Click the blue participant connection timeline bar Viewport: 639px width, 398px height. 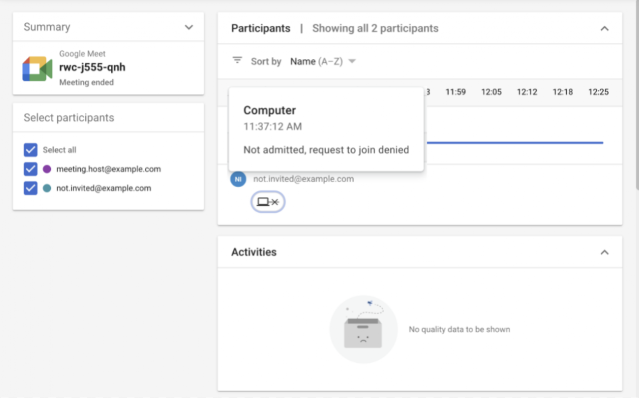coord(515,143)
